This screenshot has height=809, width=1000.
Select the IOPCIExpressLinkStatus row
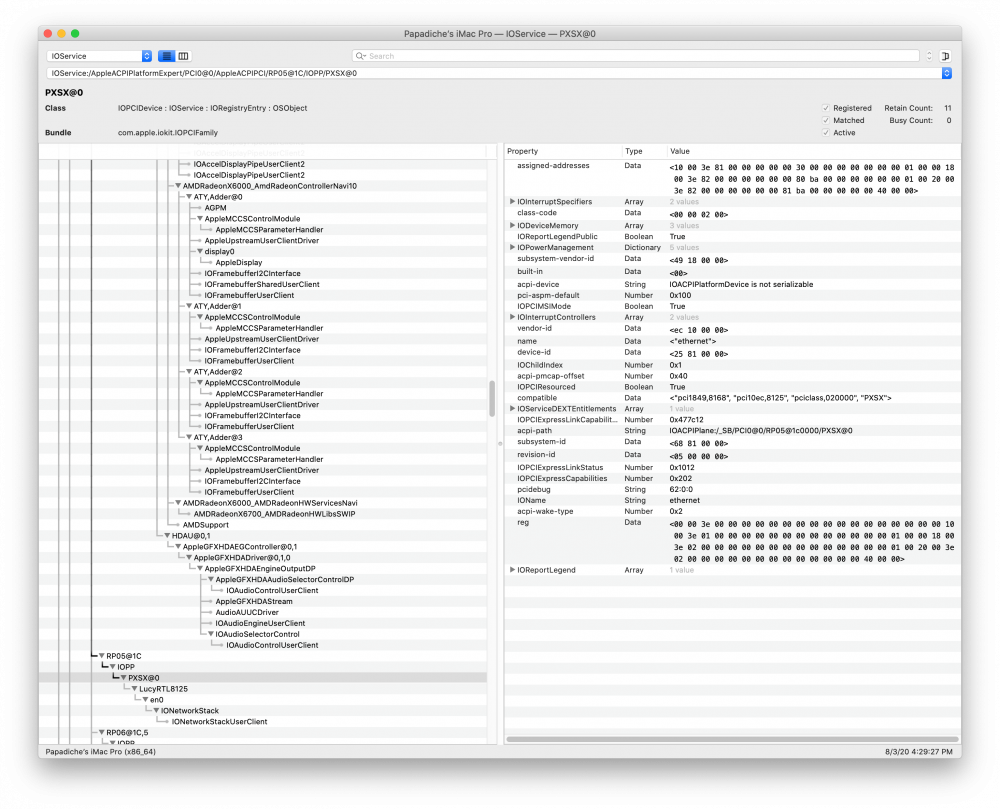[x=733, y=467]
